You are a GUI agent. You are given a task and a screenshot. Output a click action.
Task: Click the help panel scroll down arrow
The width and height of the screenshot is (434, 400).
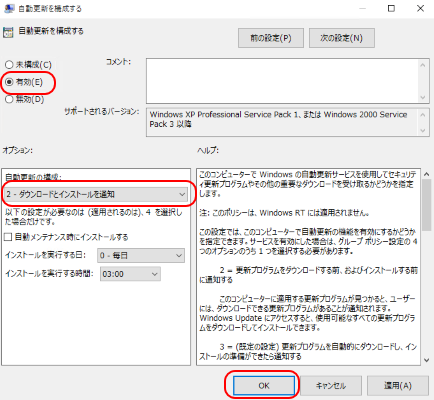click(x=426, y=360)
